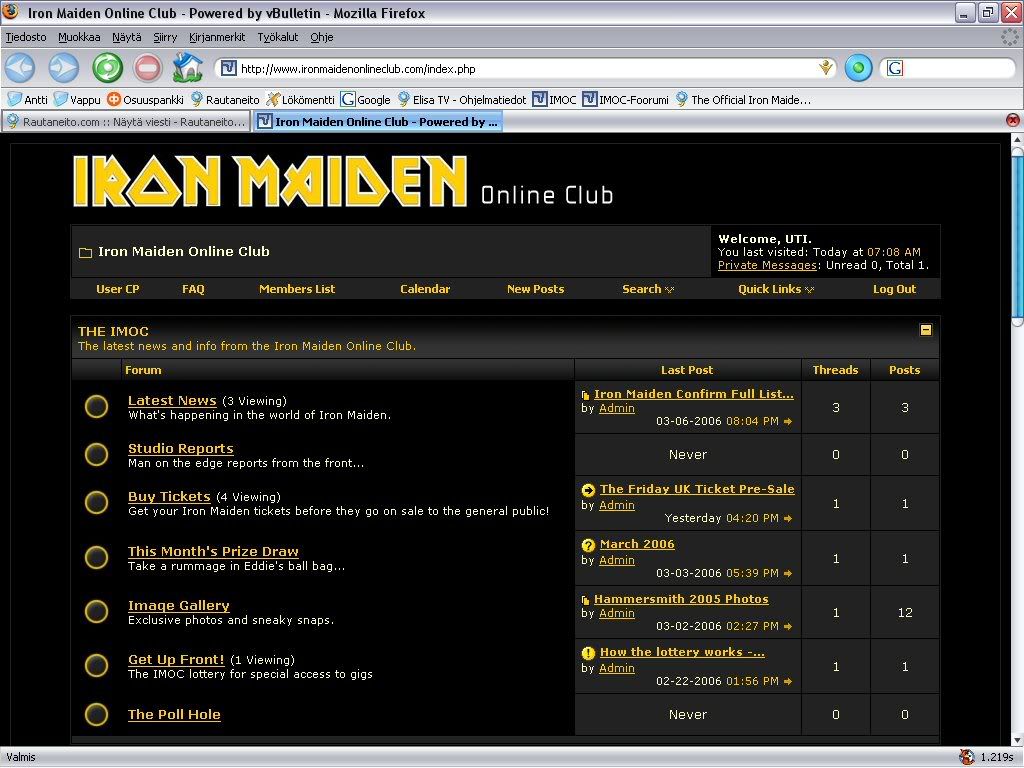Open the User CP link
This screenshot has height=768, width=1024.
pyautogui.click(x=118, y=289)
